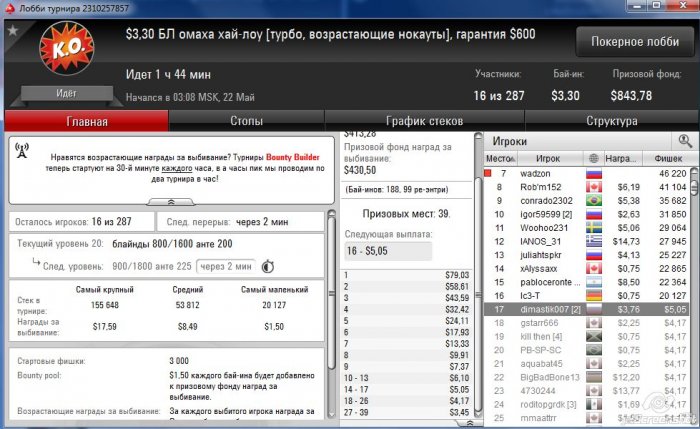Click the Идёт status button
The image size is (700, 429).
pyautogui.click(x=67, y=93)
